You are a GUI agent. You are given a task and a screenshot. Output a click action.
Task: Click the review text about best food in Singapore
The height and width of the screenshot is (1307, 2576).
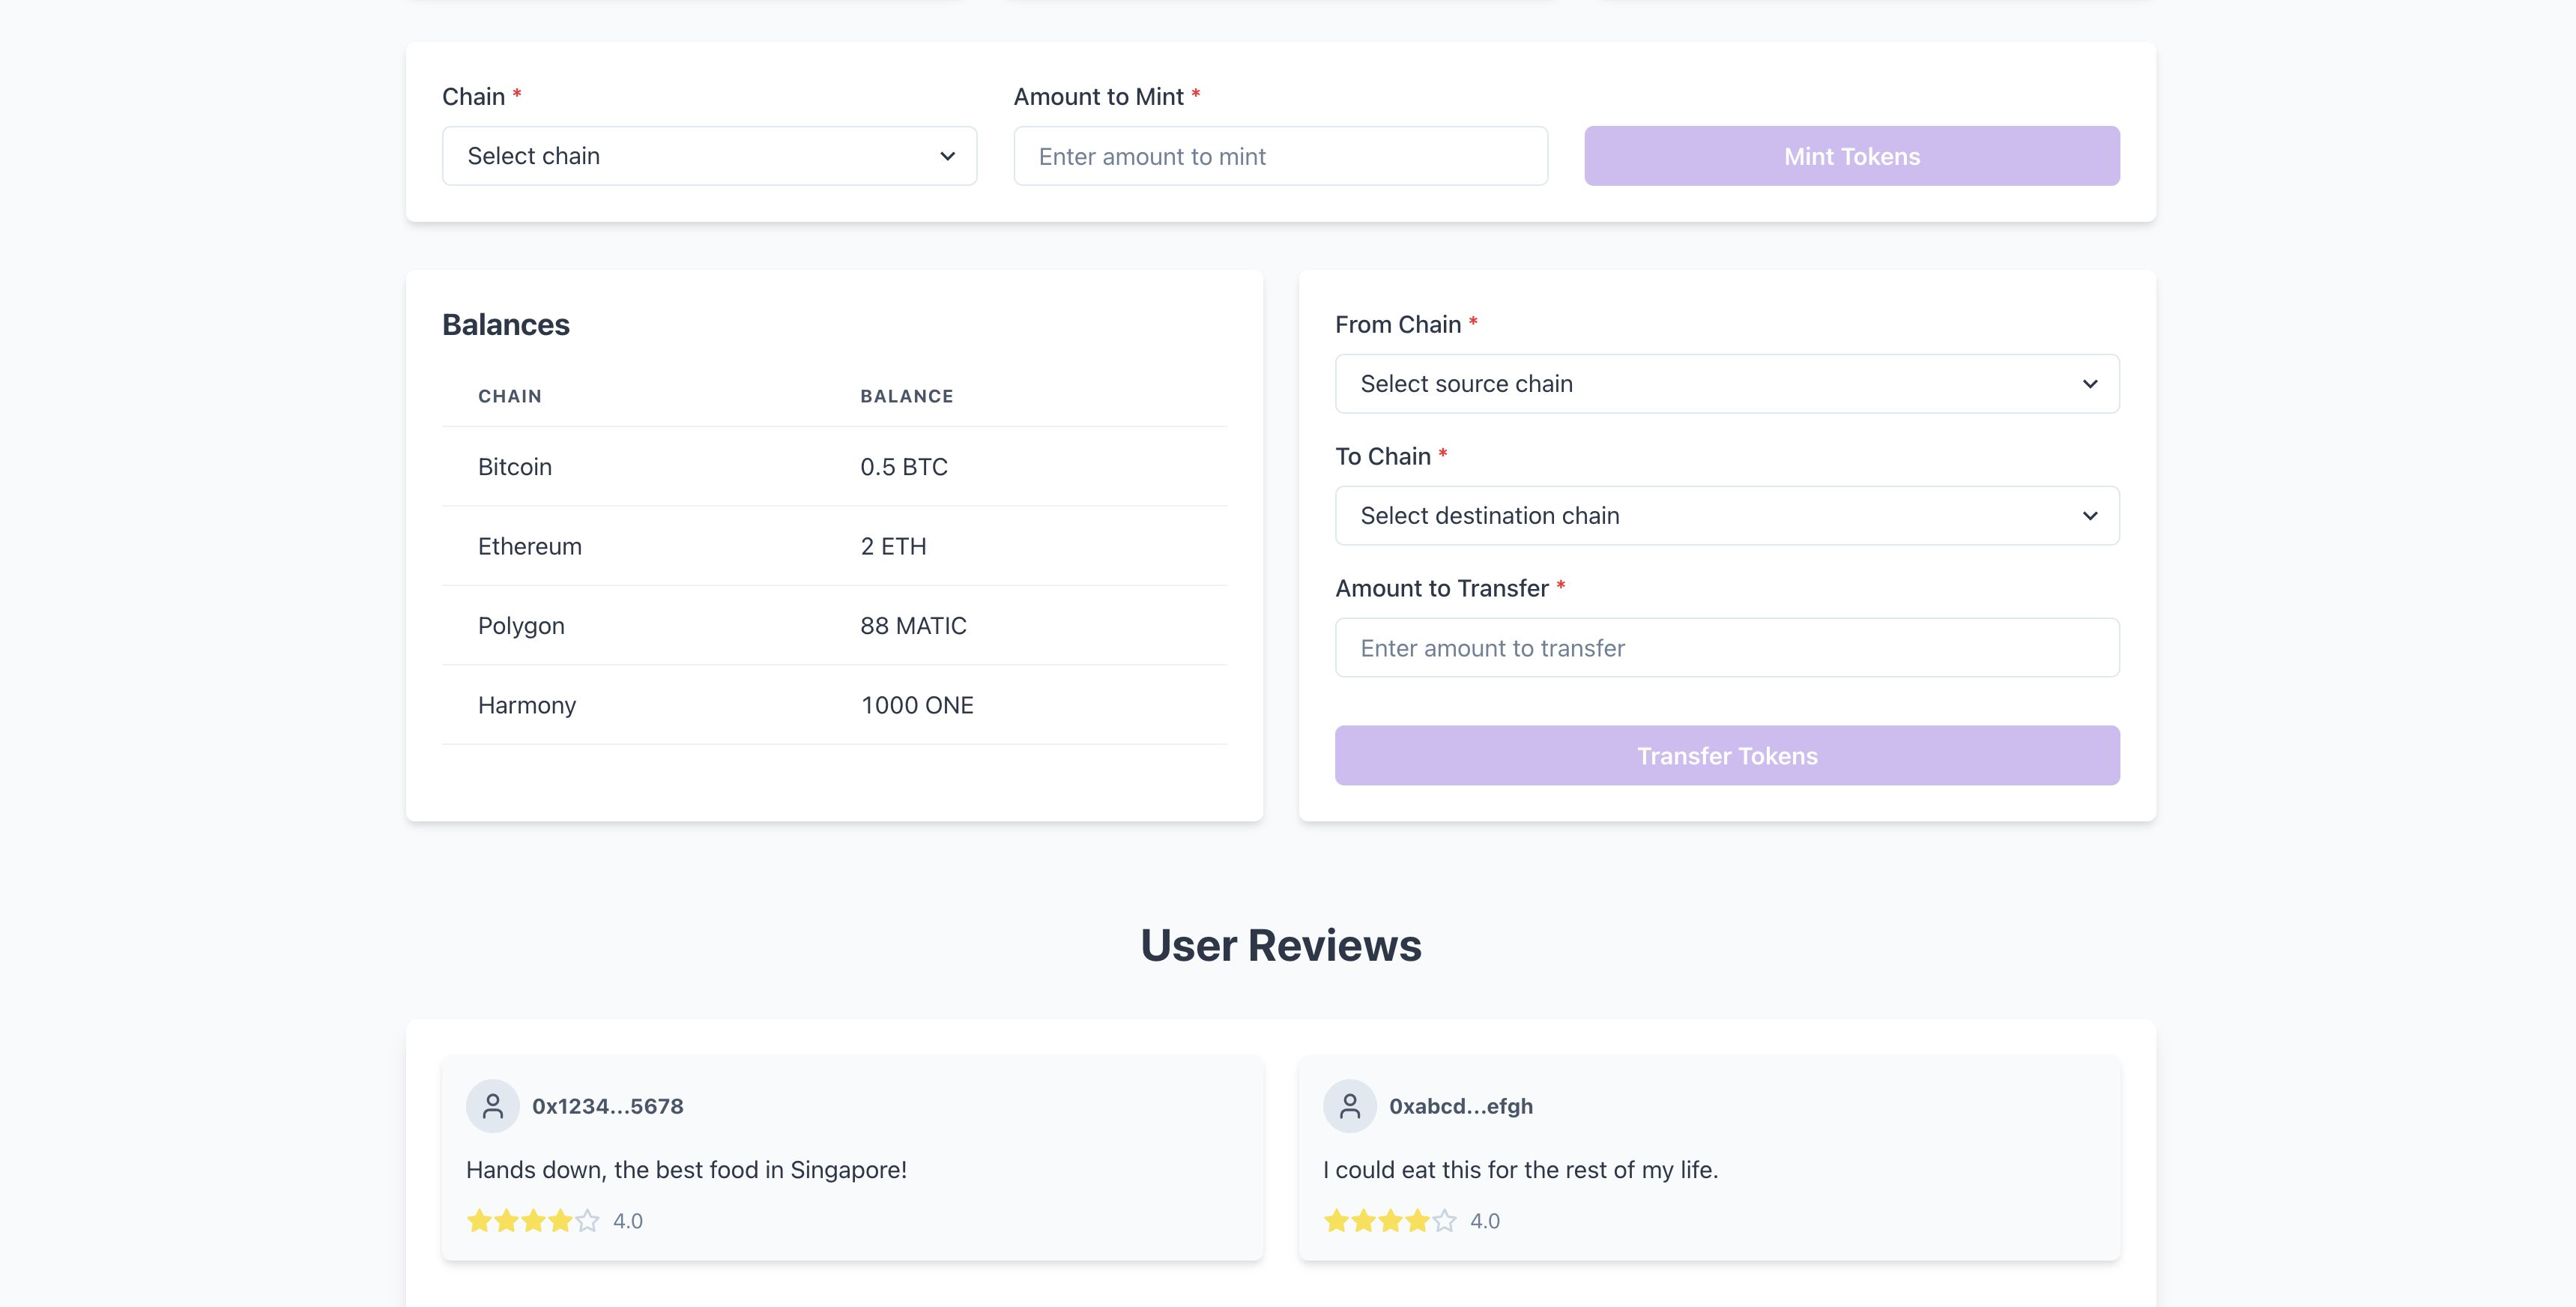687,1170
